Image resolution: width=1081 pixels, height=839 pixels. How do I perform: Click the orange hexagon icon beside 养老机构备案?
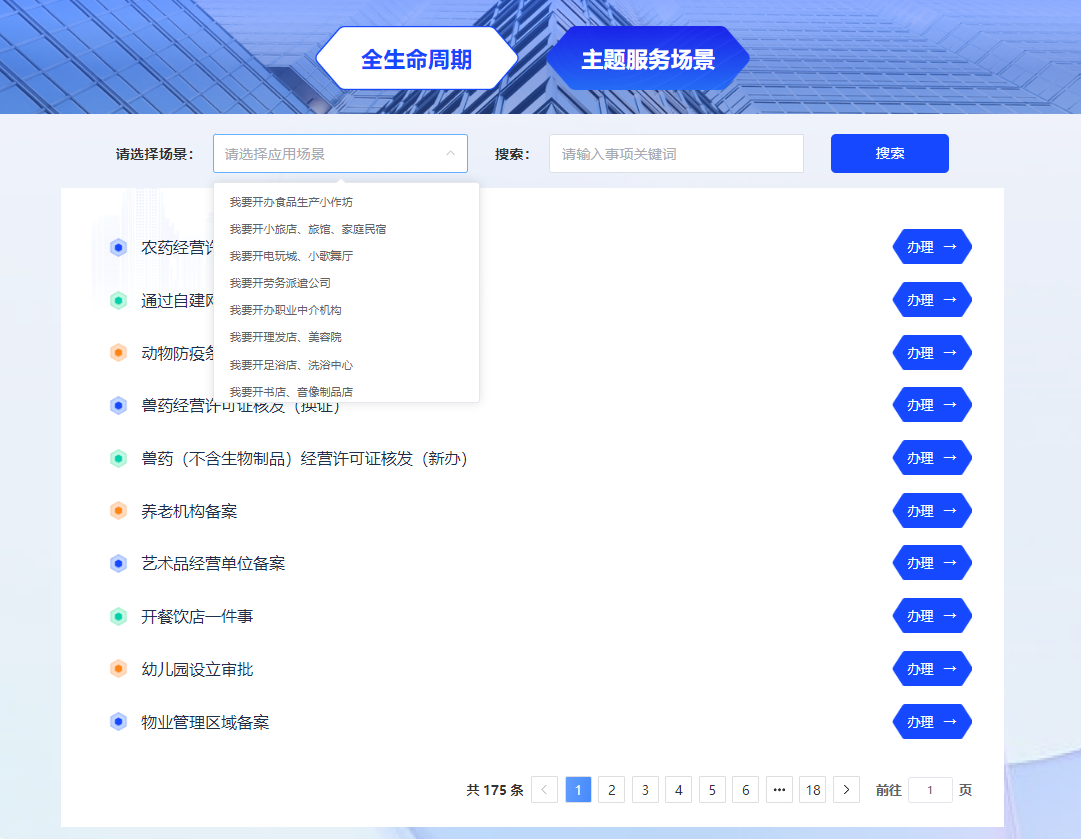(118, 511)
